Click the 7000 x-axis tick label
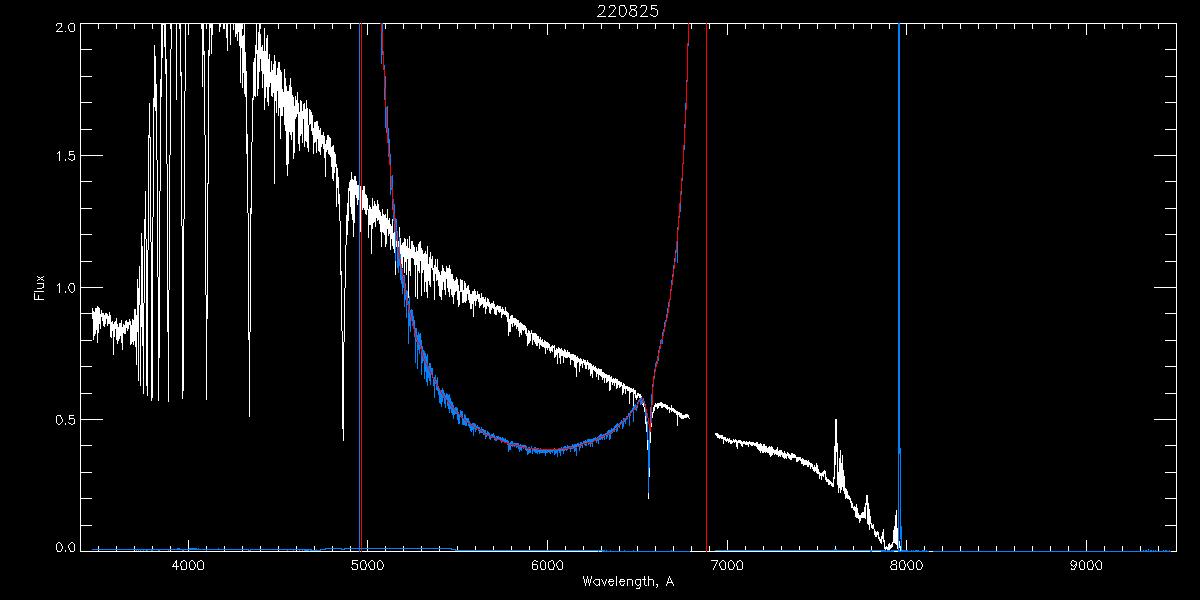This screenshot has width=1200, height=600. click(x=727, y=566)
